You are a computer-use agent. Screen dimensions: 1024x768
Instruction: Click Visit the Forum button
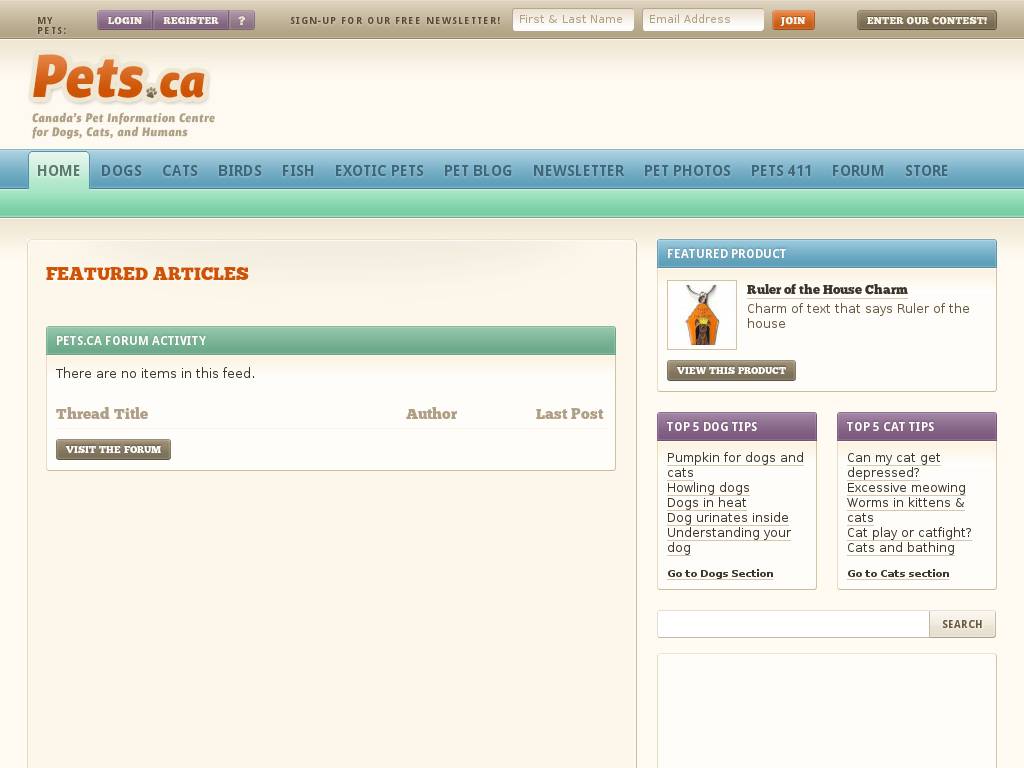pyautogui.click(x=113, y=450)
